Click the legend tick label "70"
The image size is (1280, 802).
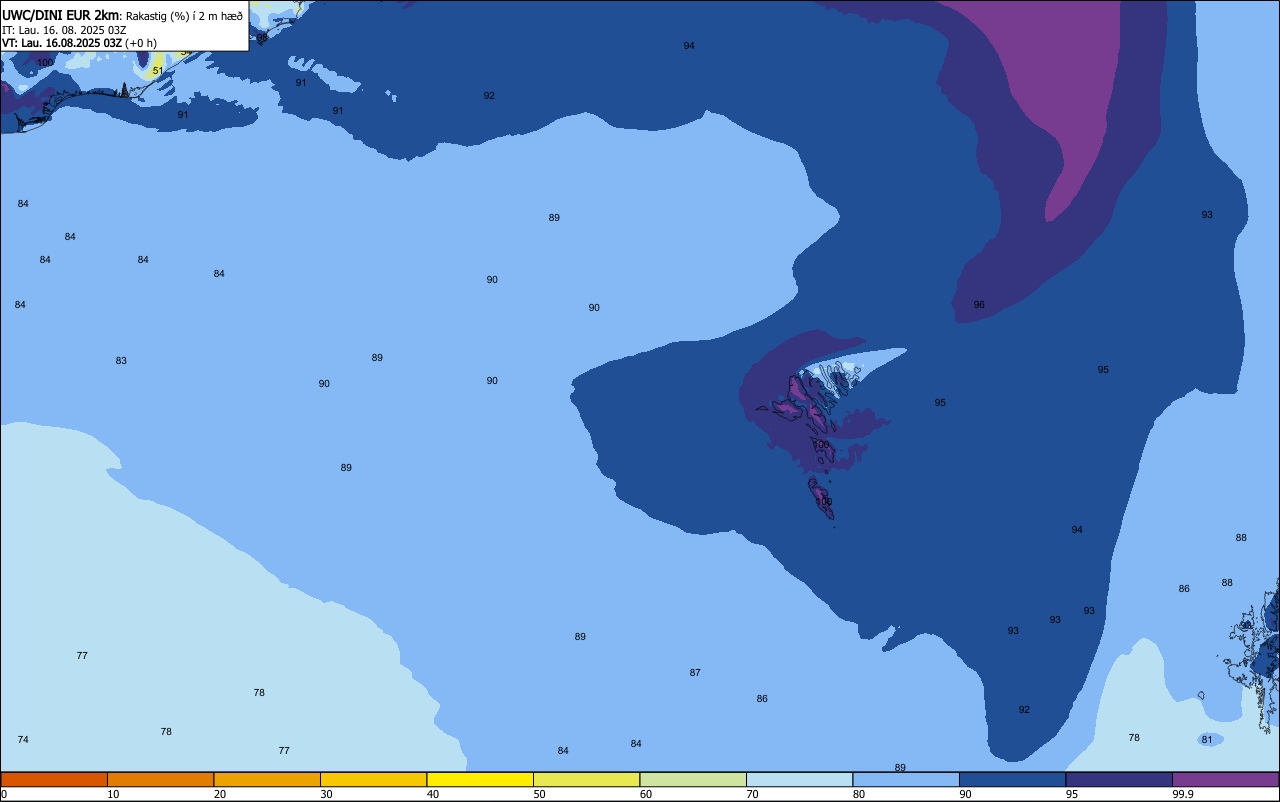pyautogui.click(x=753, y=794)
